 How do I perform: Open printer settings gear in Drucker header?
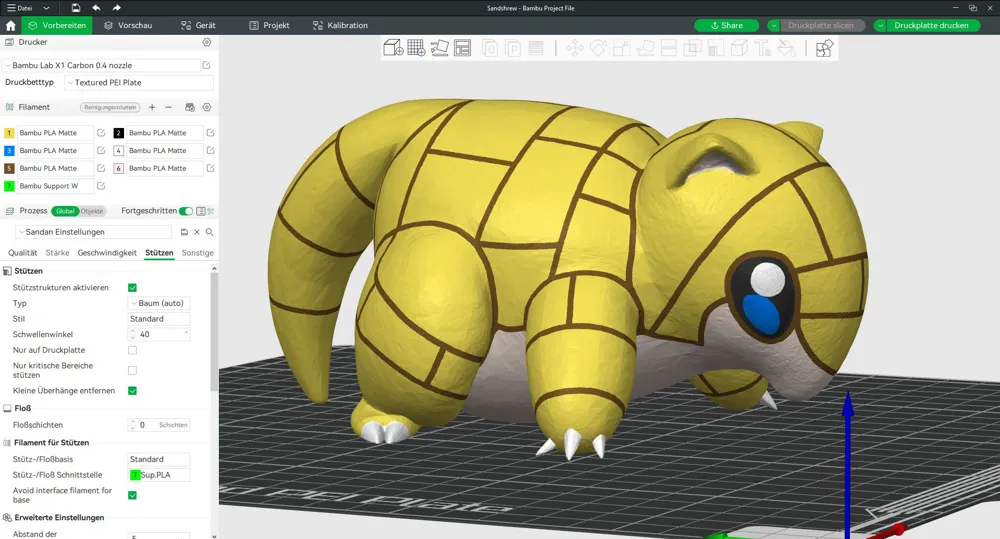click(x=207, y=42)
